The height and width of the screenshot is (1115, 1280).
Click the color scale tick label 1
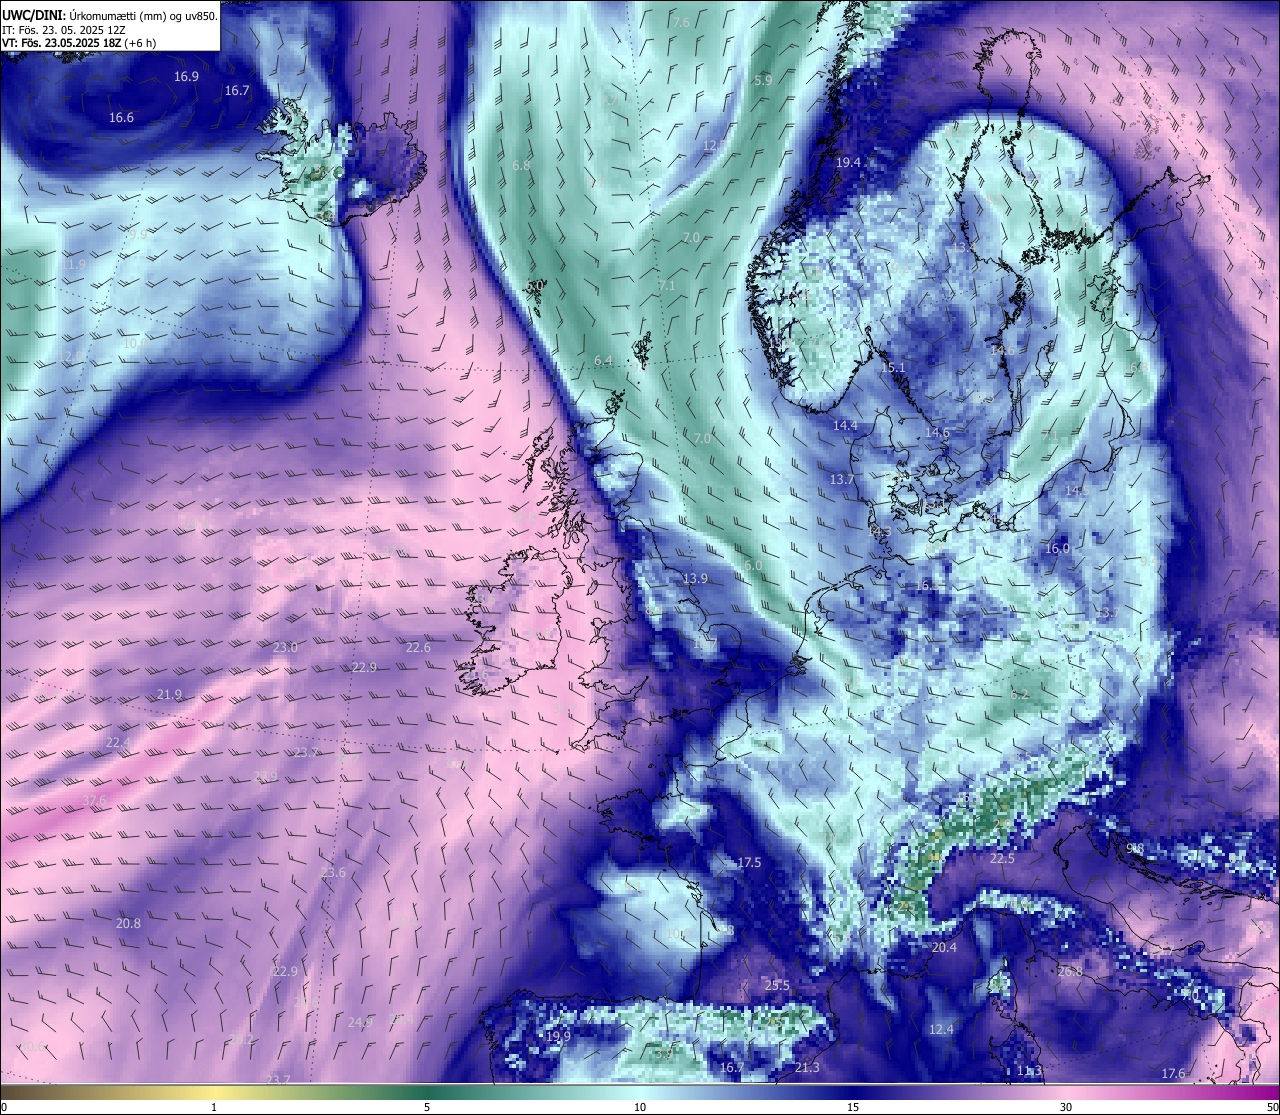click(x=214, y=1107)
